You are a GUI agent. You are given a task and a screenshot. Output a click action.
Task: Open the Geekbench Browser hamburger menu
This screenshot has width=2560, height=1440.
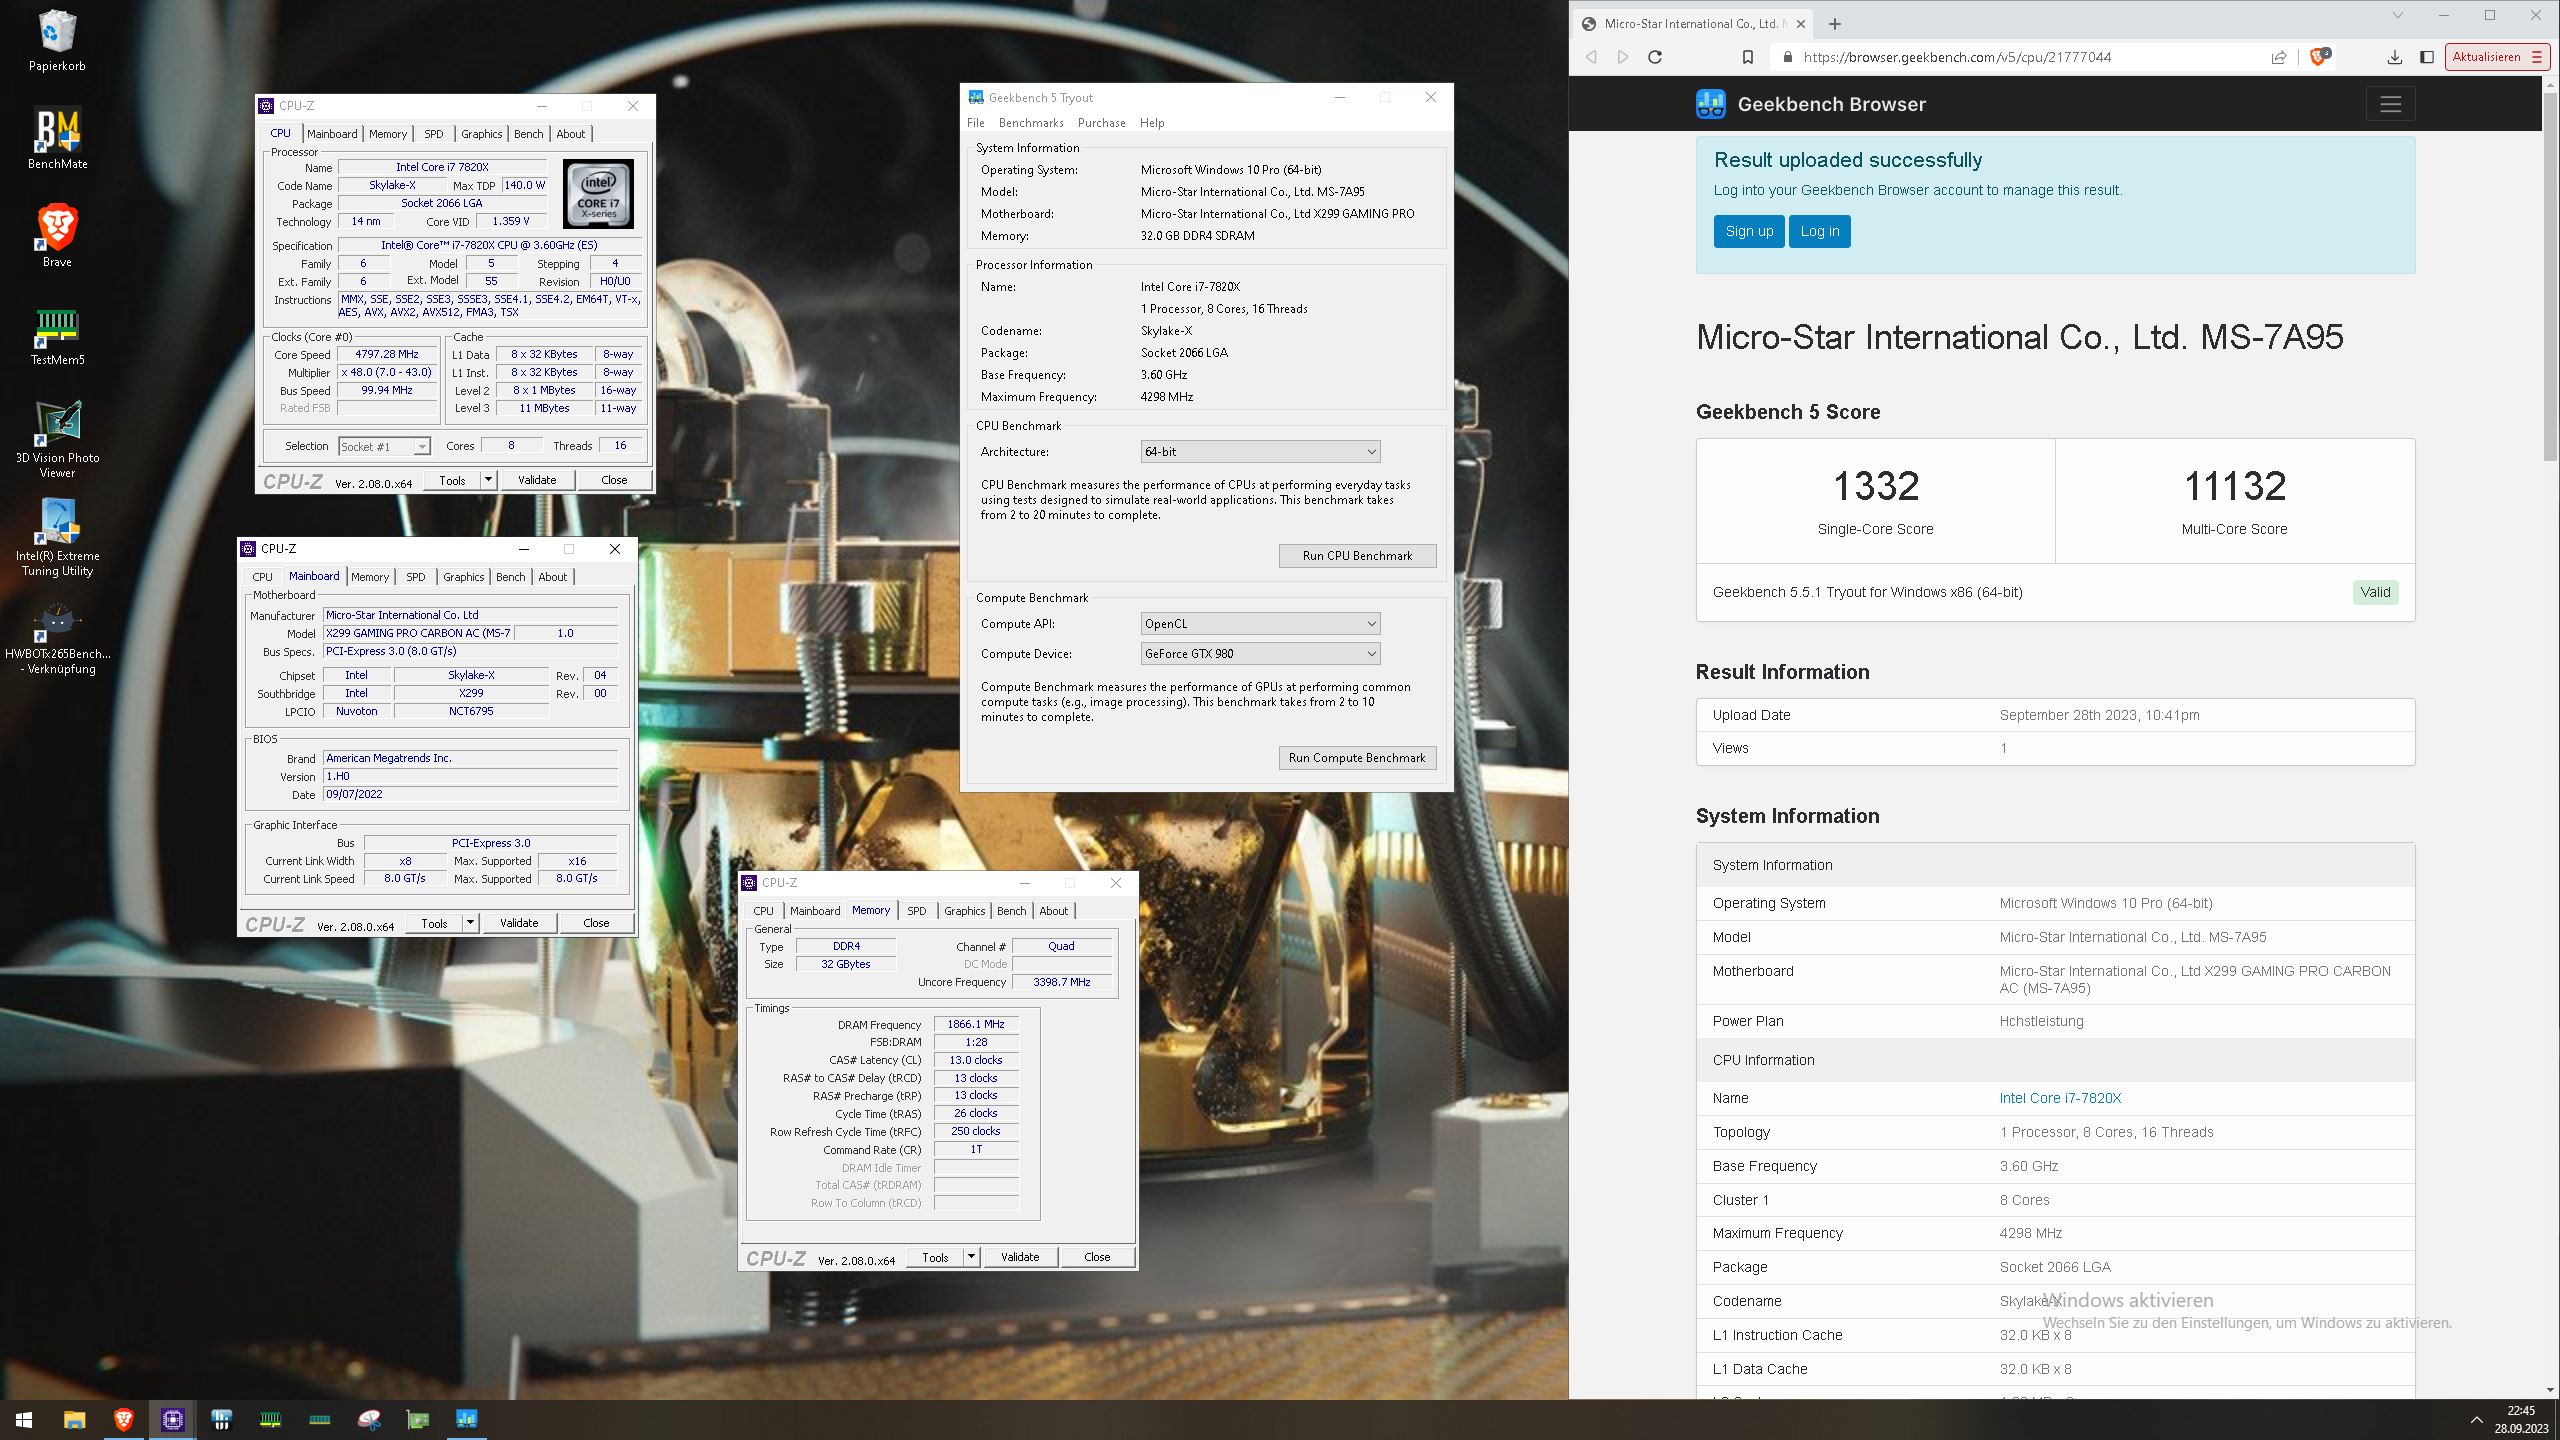[2390, 104]
